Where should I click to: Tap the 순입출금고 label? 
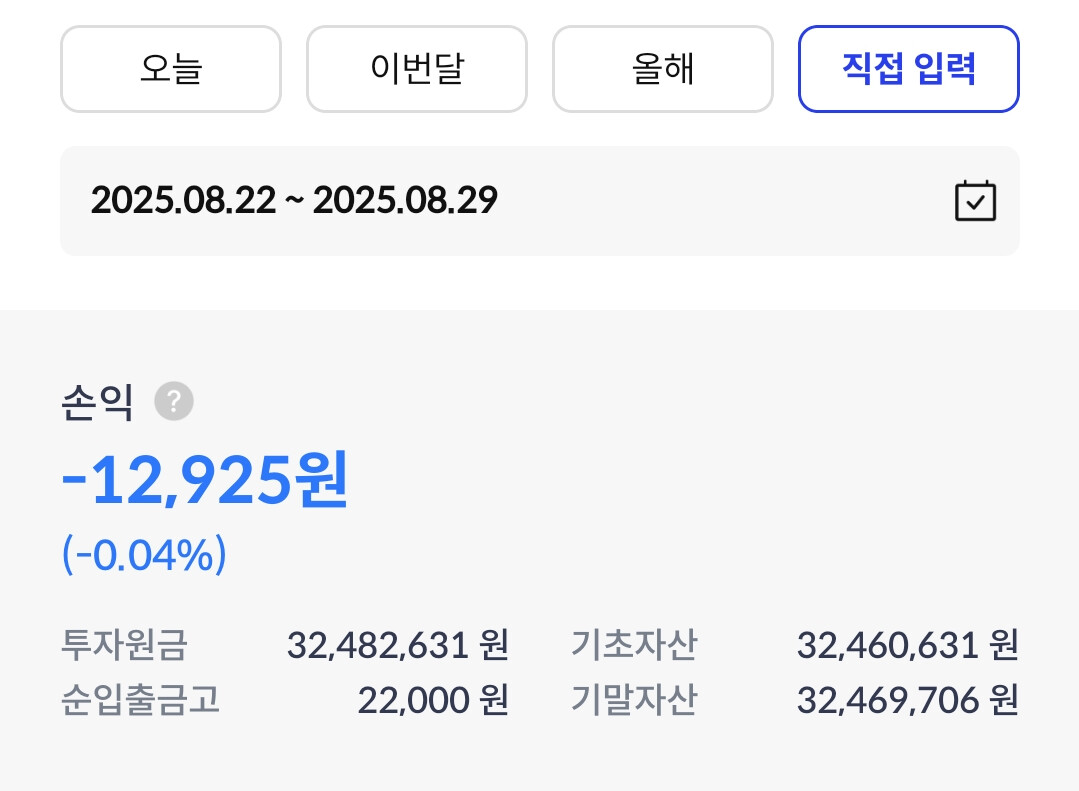click(140, 701)
